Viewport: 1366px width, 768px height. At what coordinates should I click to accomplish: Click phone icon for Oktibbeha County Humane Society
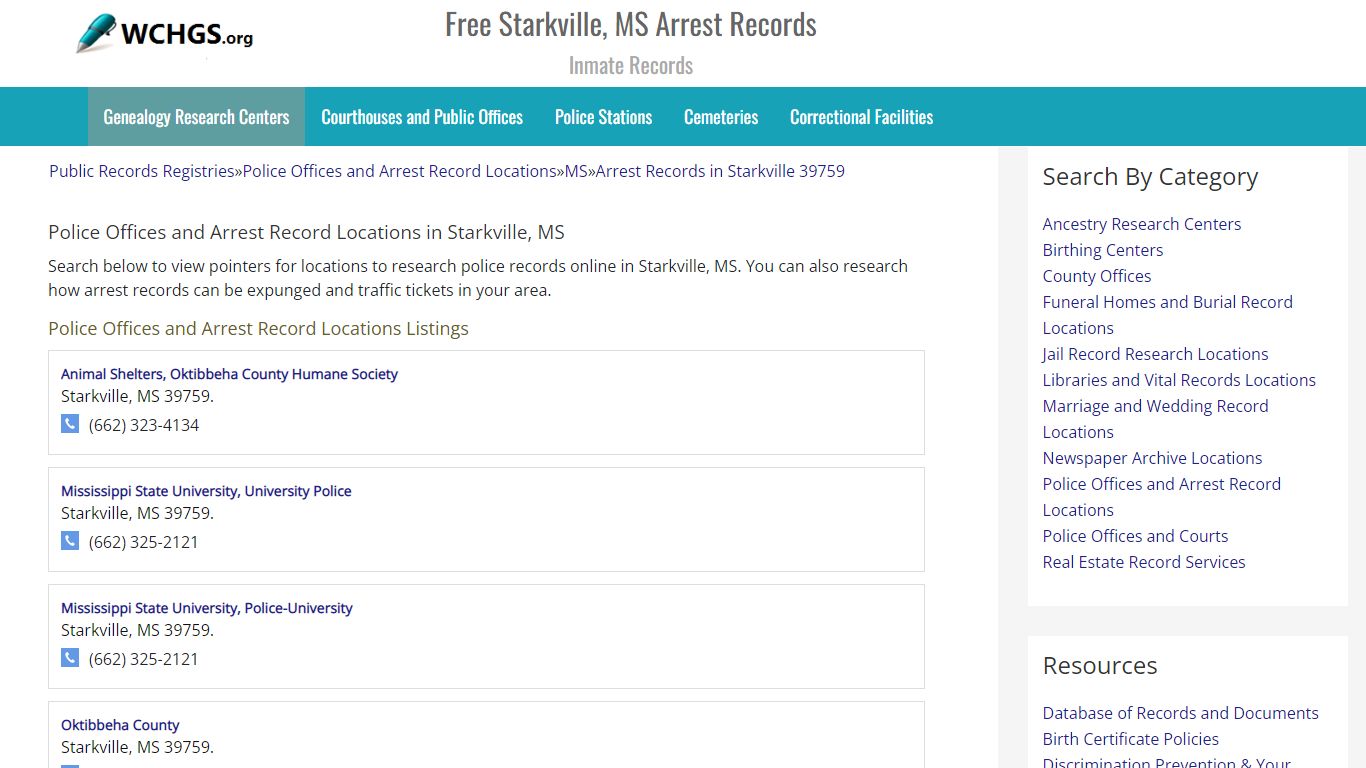click(x=70, y=424)
